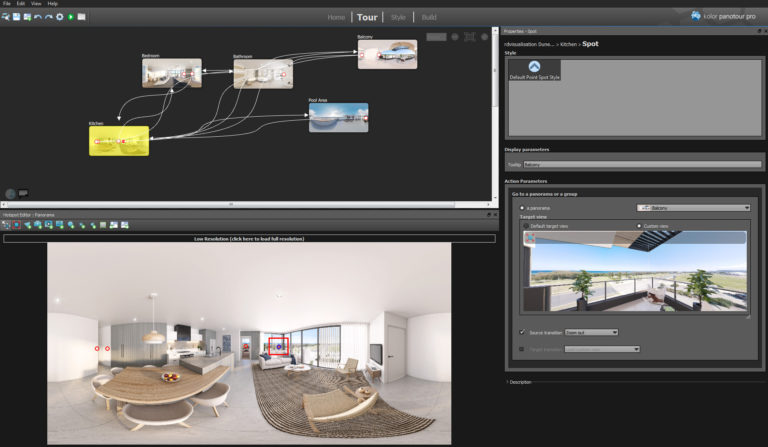Uncheck the Source transition checkbox
This screenshot has width=768, height=447.
(522, 332)
